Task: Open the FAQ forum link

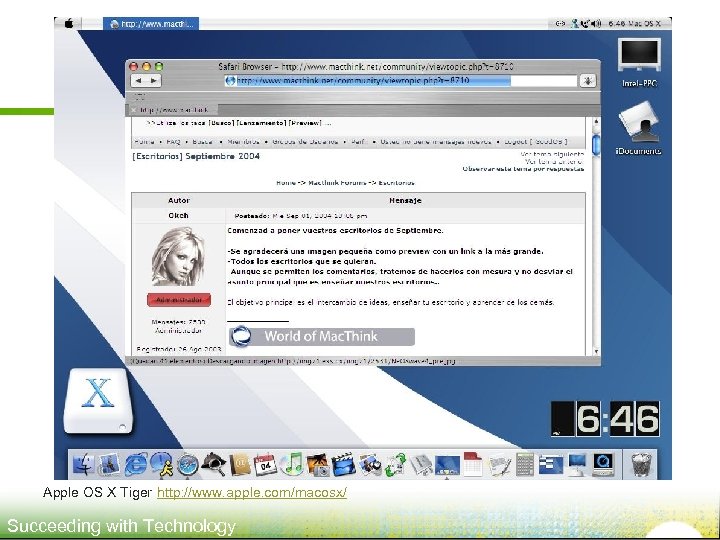Action: pyautogui.click(x=173, y=142)
